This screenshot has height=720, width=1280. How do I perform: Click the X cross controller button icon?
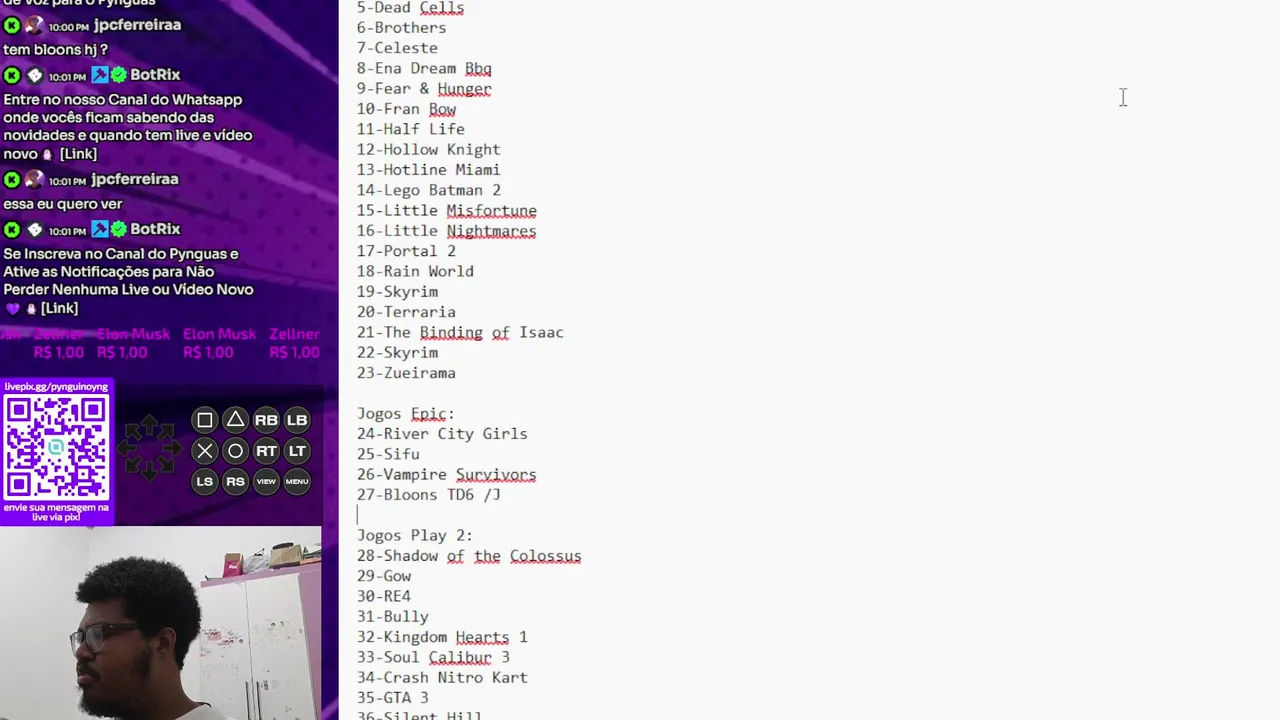205,451
